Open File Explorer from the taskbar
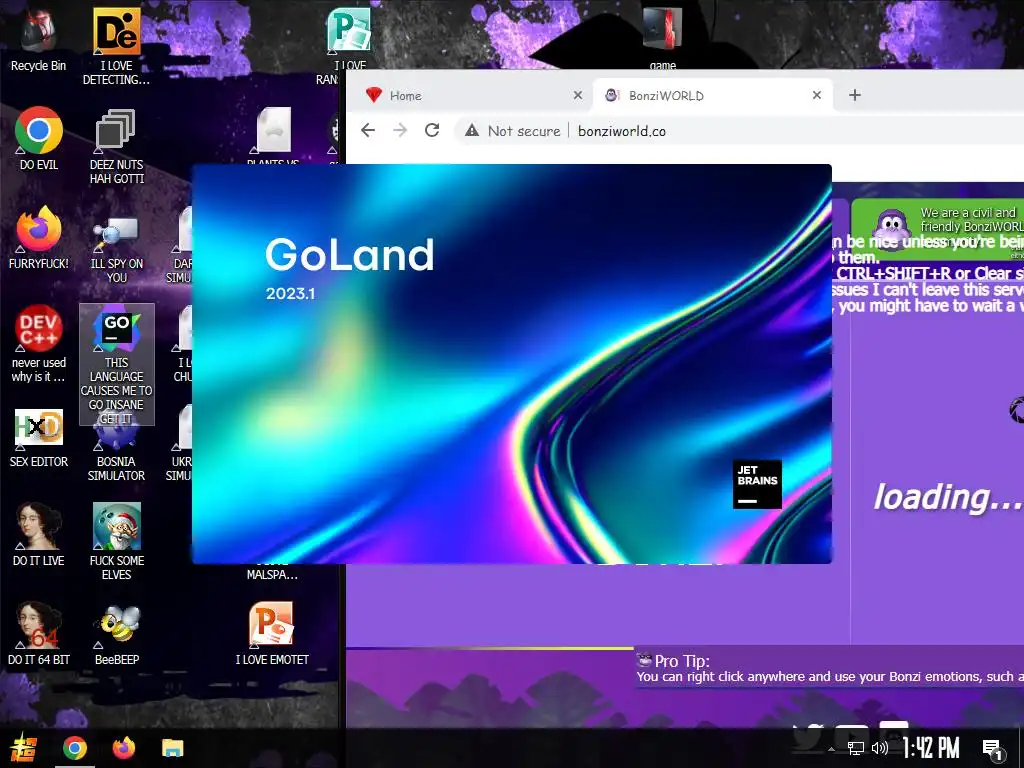The height and width of the screenshot is (768, 1024). pos(172,748)
